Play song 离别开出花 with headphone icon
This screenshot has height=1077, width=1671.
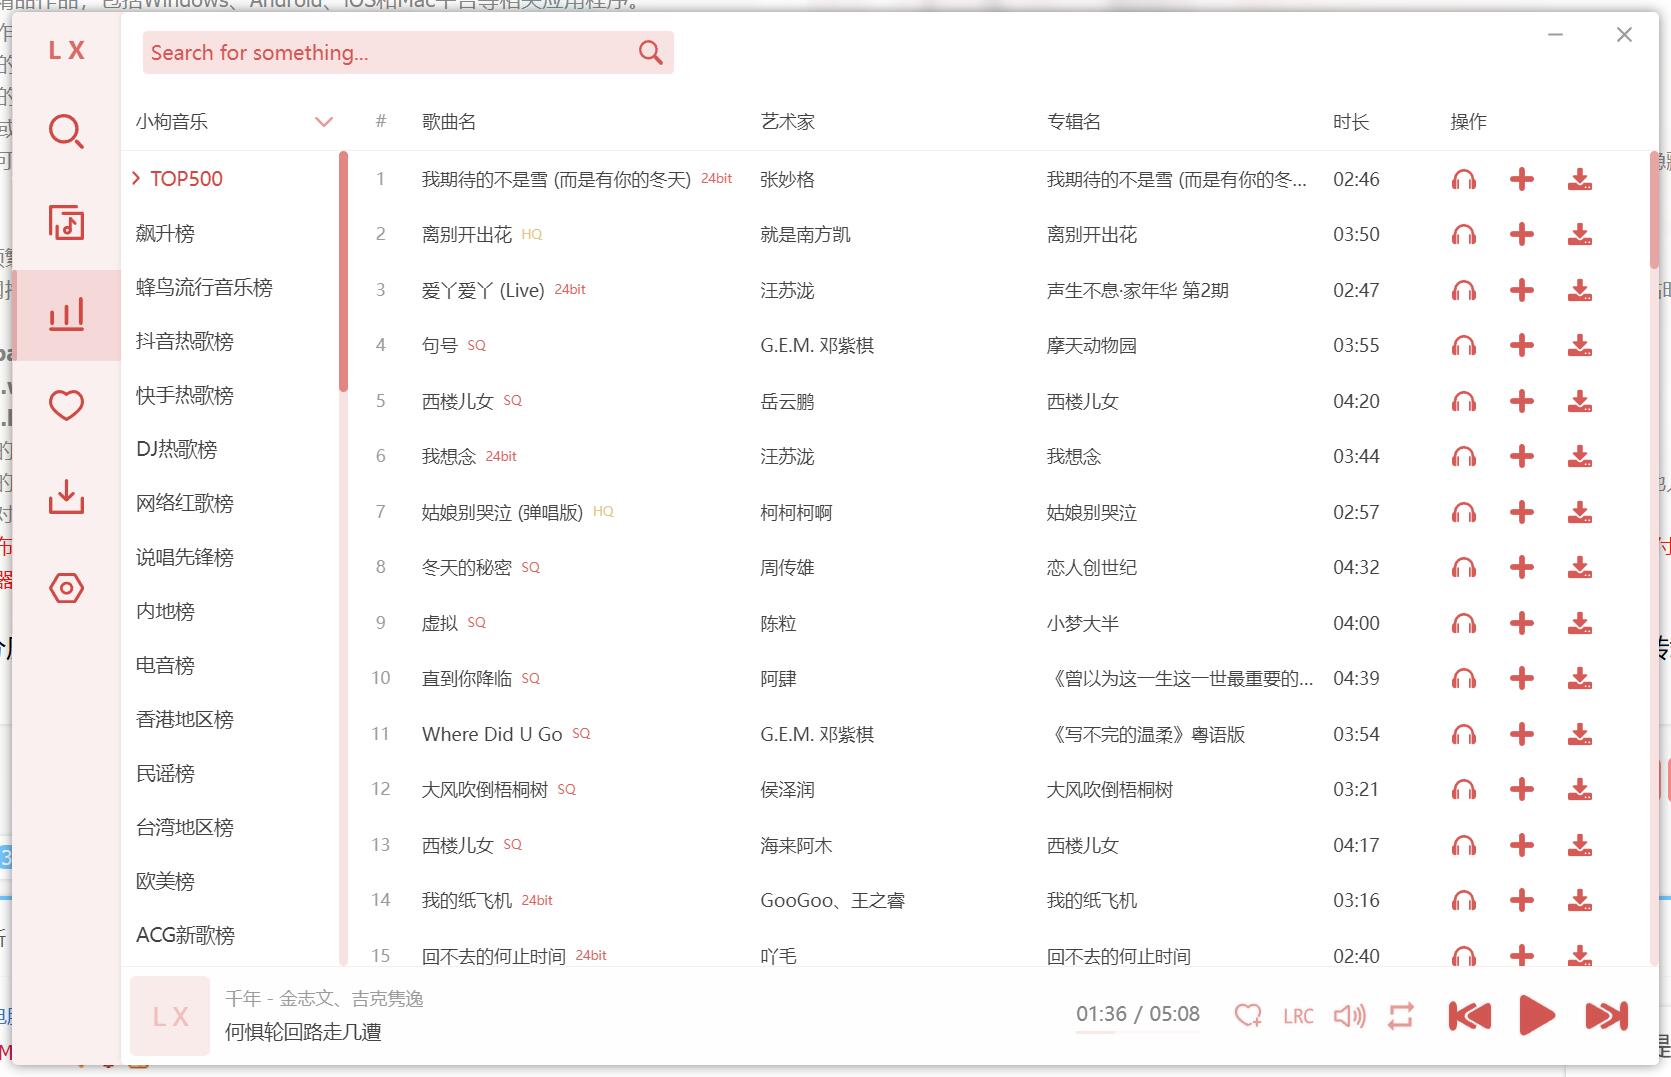pyautogui.click(x=1463, y=235)
